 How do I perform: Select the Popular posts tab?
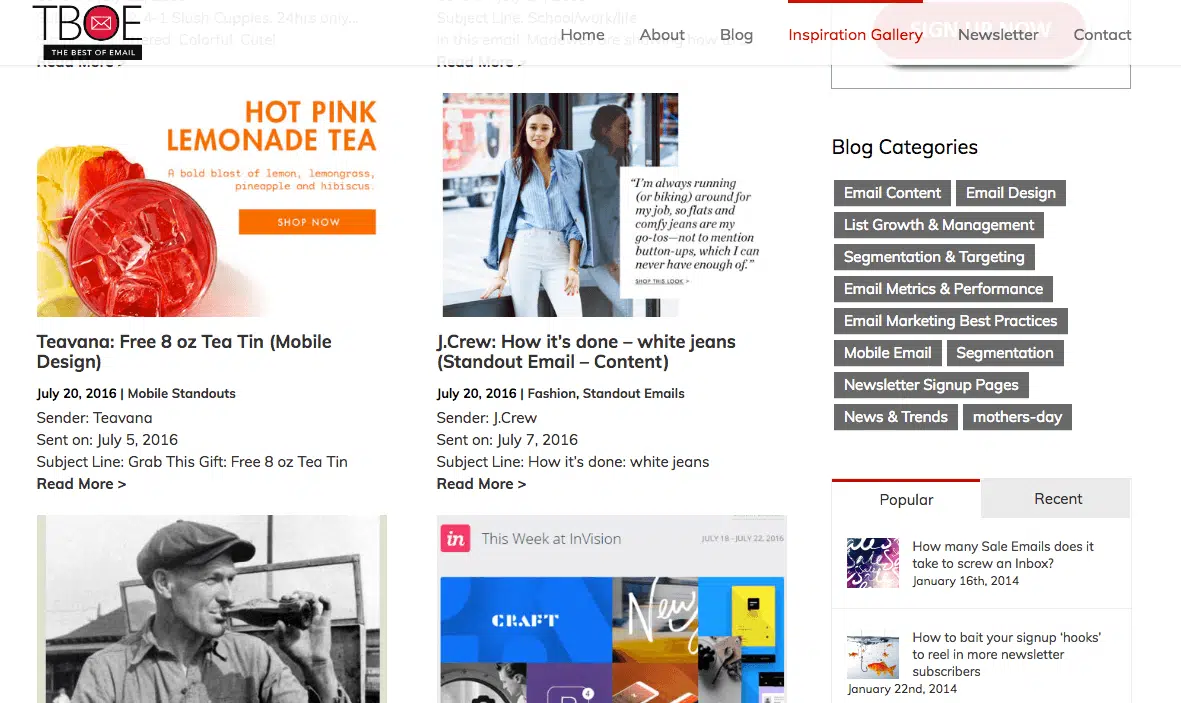click(906, 499)
